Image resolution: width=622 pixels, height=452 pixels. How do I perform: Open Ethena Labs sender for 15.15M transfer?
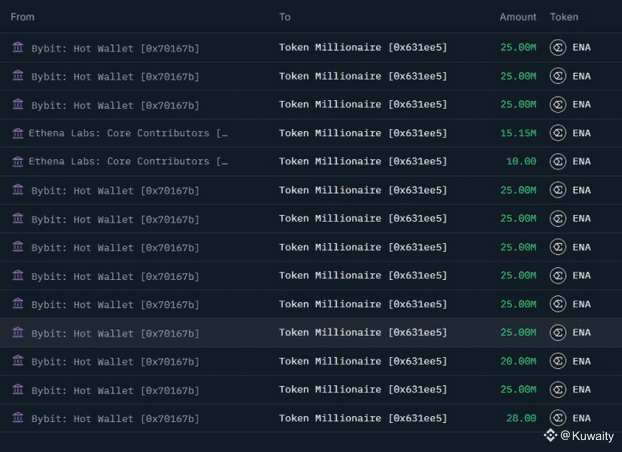128,133
